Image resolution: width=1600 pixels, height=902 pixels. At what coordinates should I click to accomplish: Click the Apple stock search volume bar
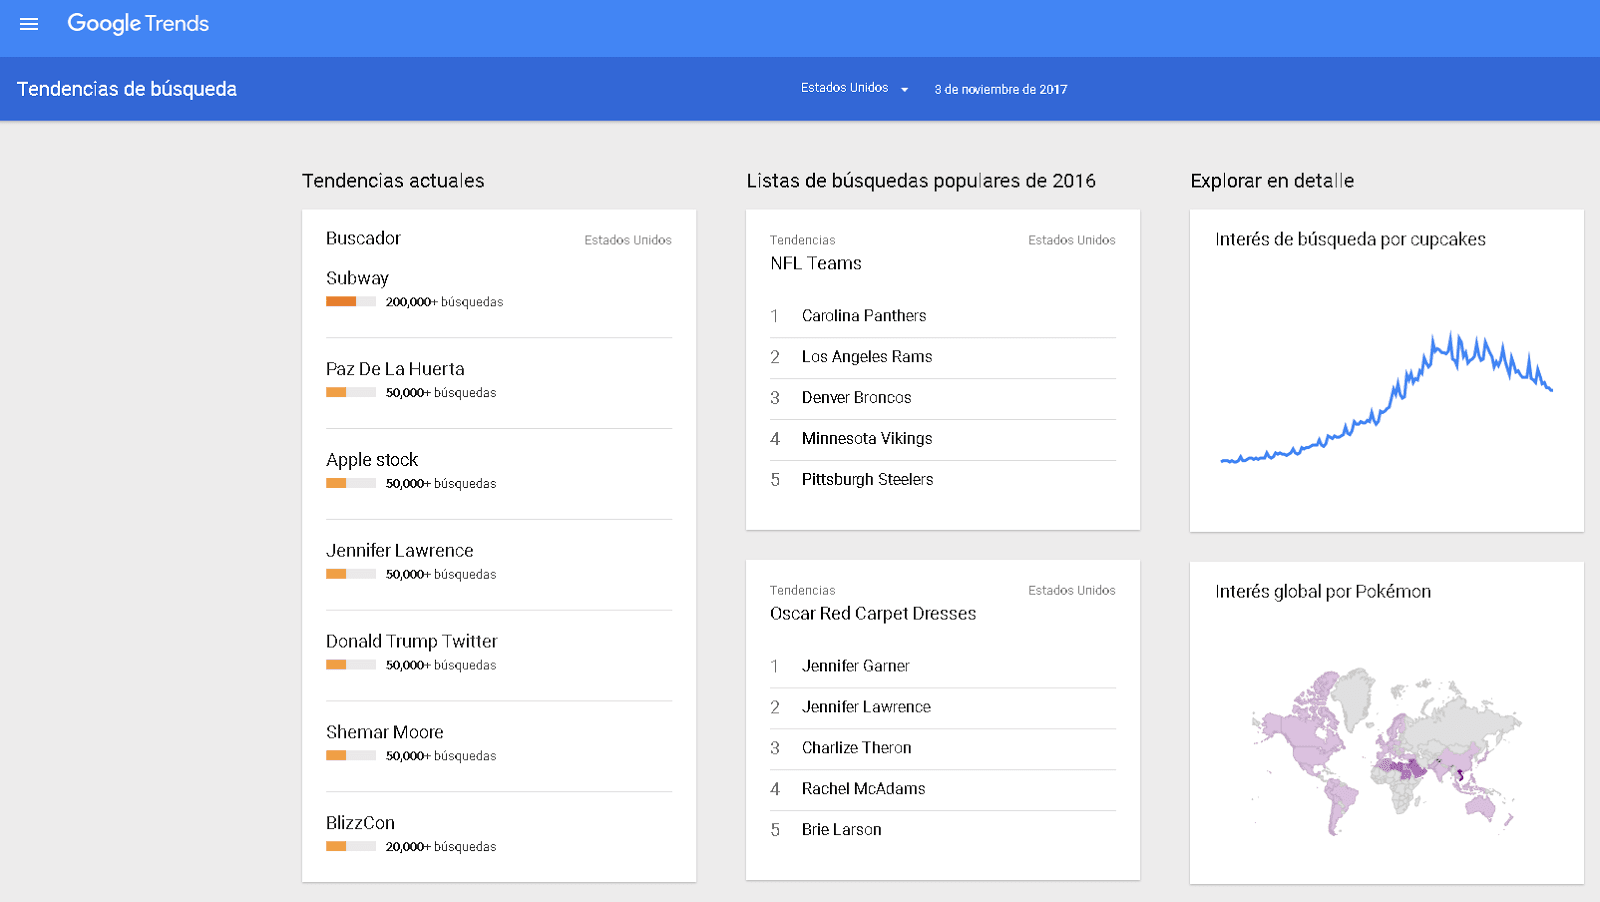pos(351,484)
